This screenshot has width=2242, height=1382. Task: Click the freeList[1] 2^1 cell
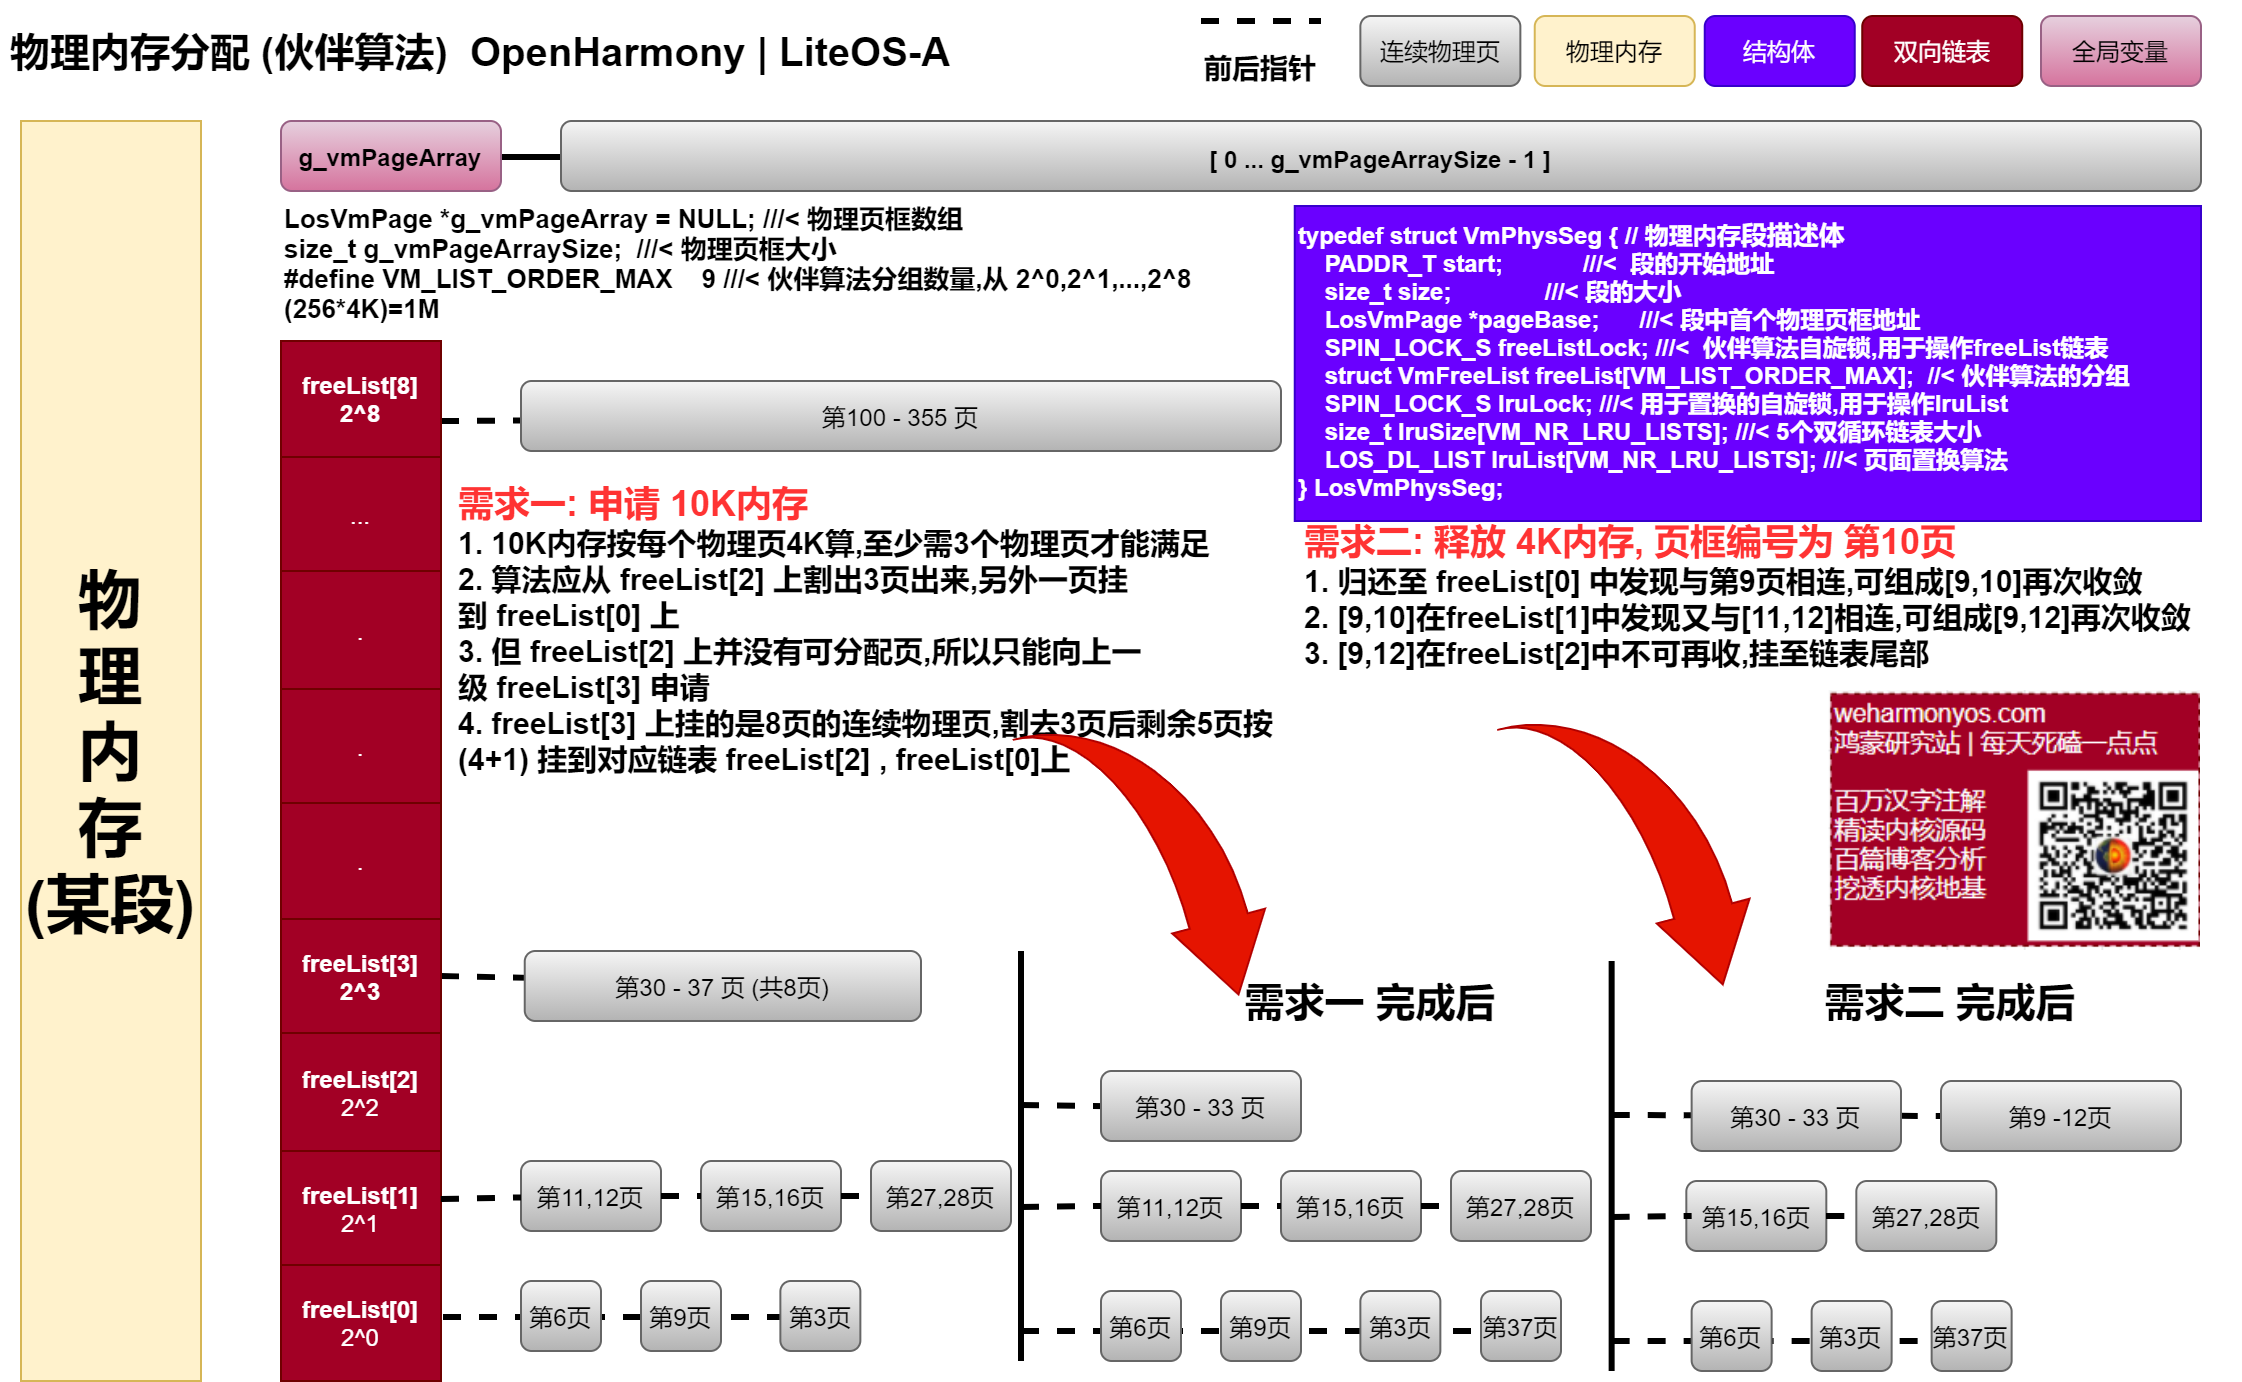click(360, 1209)
